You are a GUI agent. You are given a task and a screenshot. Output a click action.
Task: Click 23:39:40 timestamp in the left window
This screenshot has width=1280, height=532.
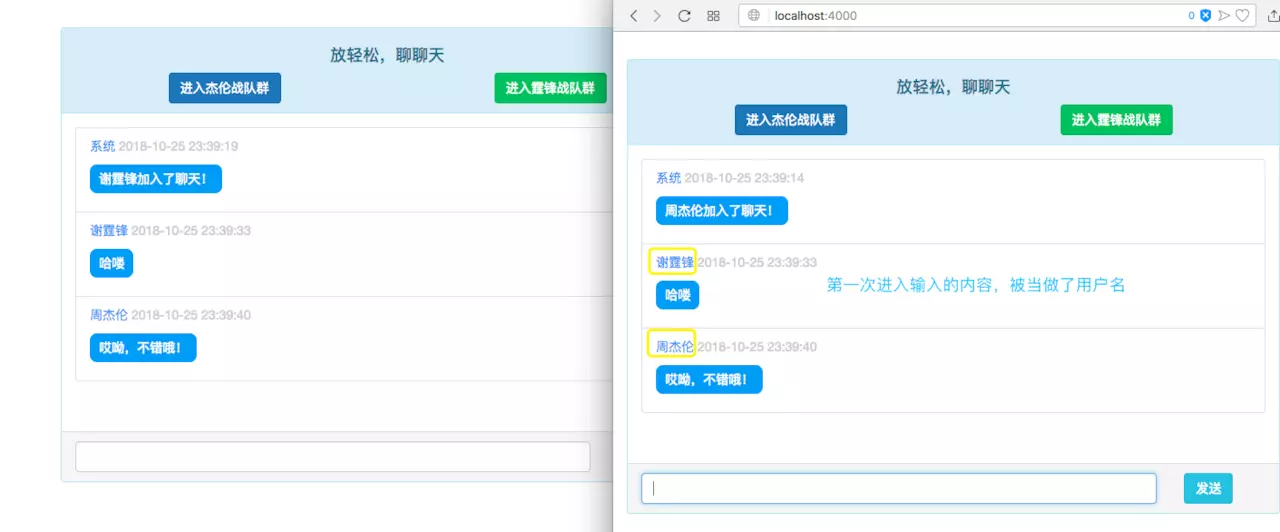point(191,314)
